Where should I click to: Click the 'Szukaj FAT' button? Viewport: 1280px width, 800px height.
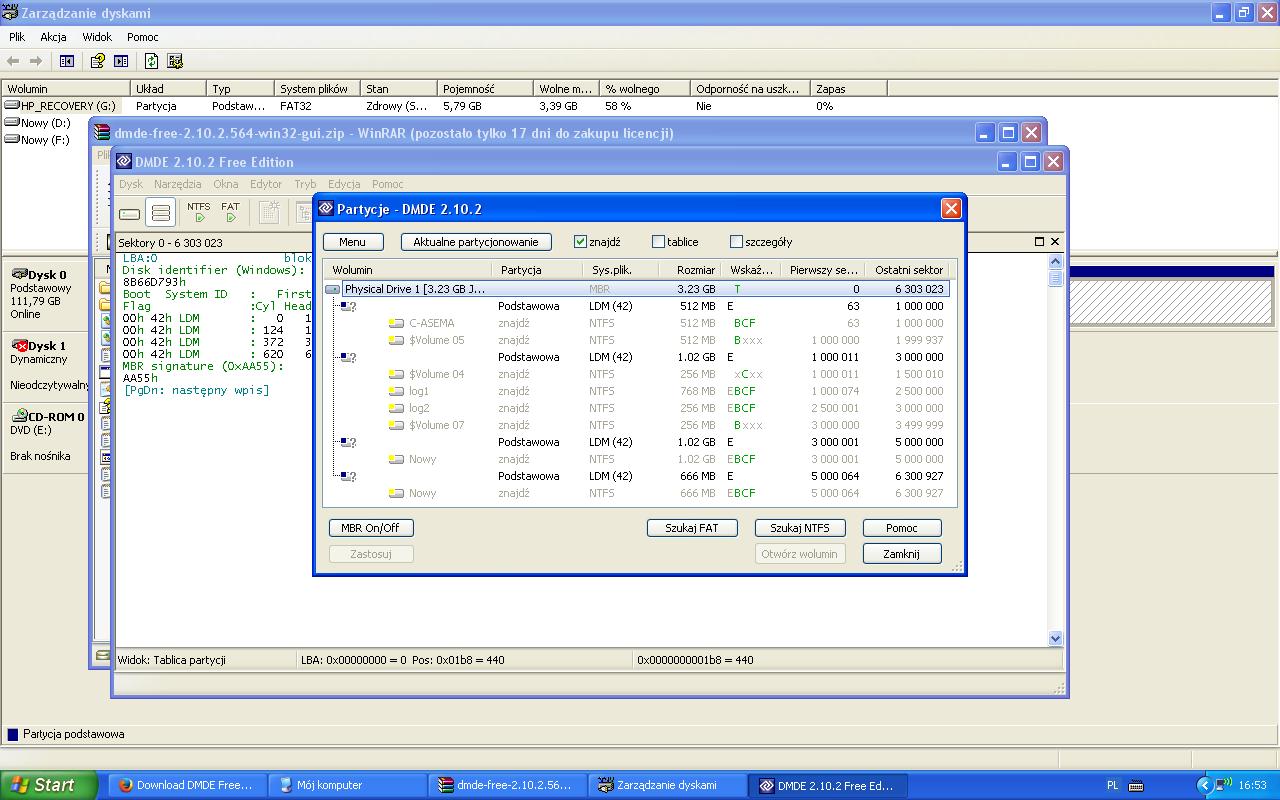tap(692, 528)
